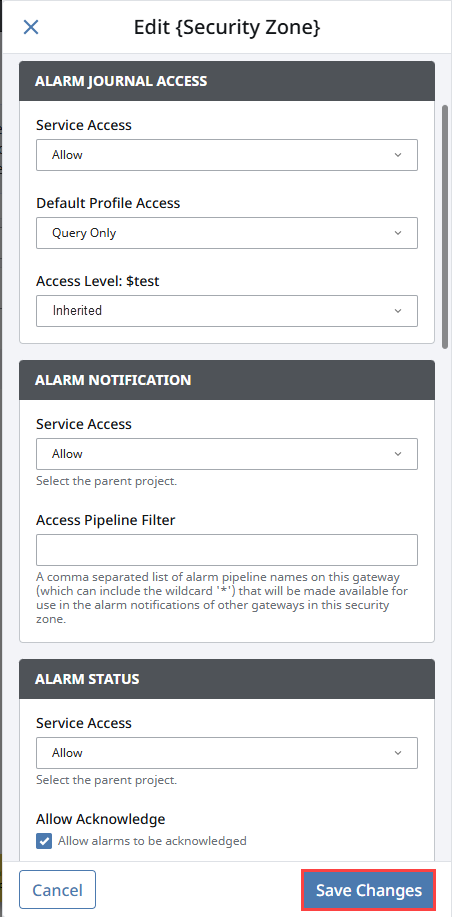
Task: Click chevron arrow on Query Only dropdown
Action: coord(398,233)
